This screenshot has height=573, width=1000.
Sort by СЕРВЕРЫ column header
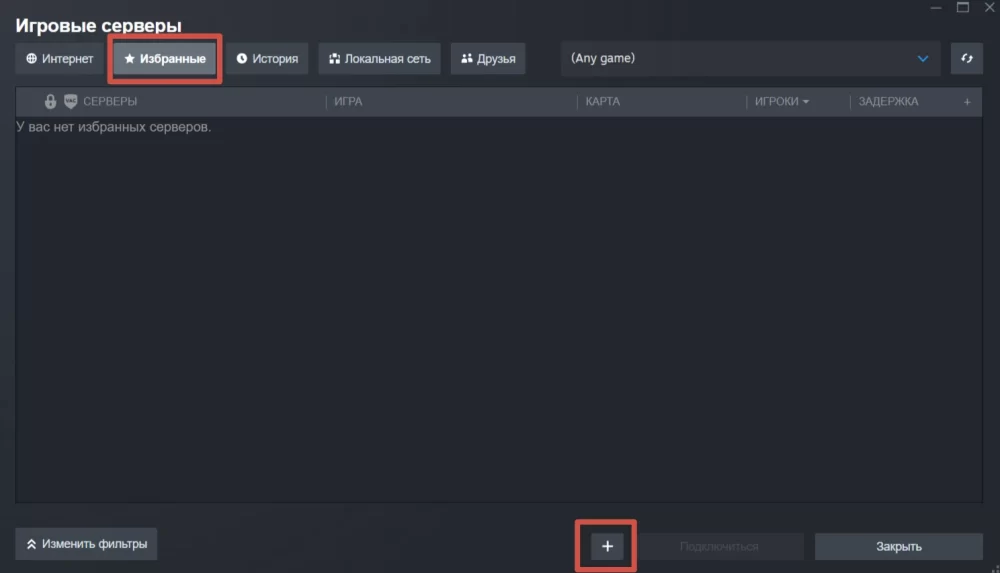click(x=110, y=101)
